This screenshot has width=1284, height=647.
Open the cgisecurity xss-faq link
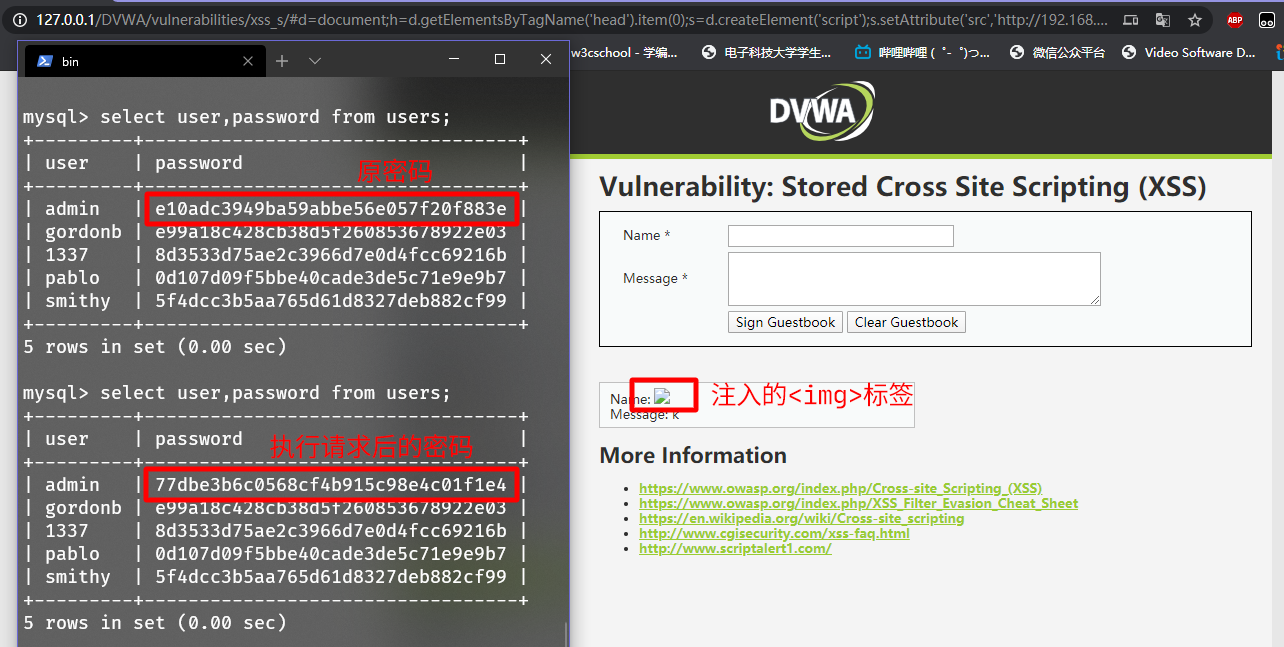click(x=774, y=533)
